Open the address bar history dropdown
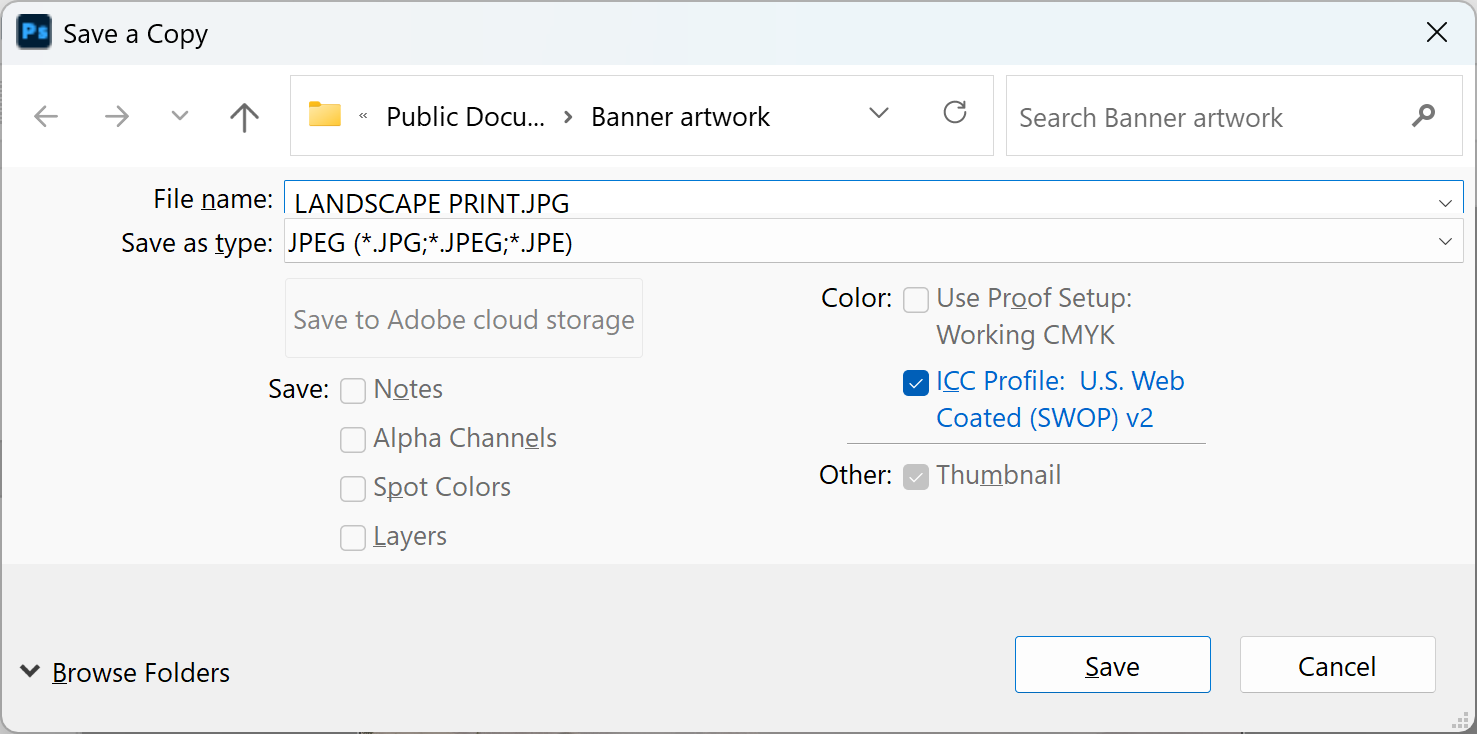This screenshot has height=734, width=1477. (x=879, y=113)
